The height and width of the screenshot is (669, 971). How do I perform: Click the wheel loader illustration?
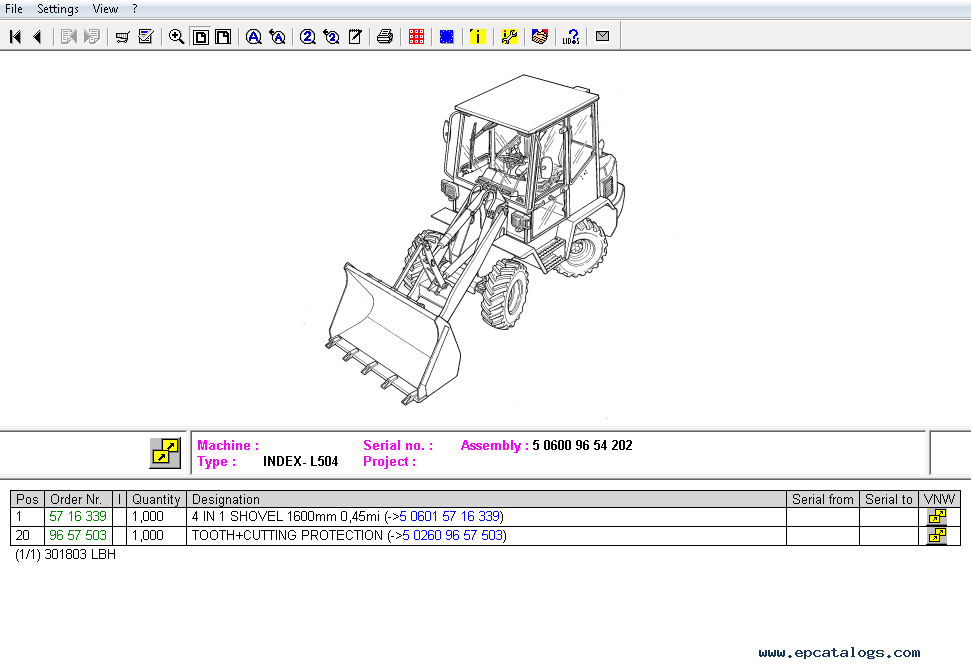tap(476, 239)
